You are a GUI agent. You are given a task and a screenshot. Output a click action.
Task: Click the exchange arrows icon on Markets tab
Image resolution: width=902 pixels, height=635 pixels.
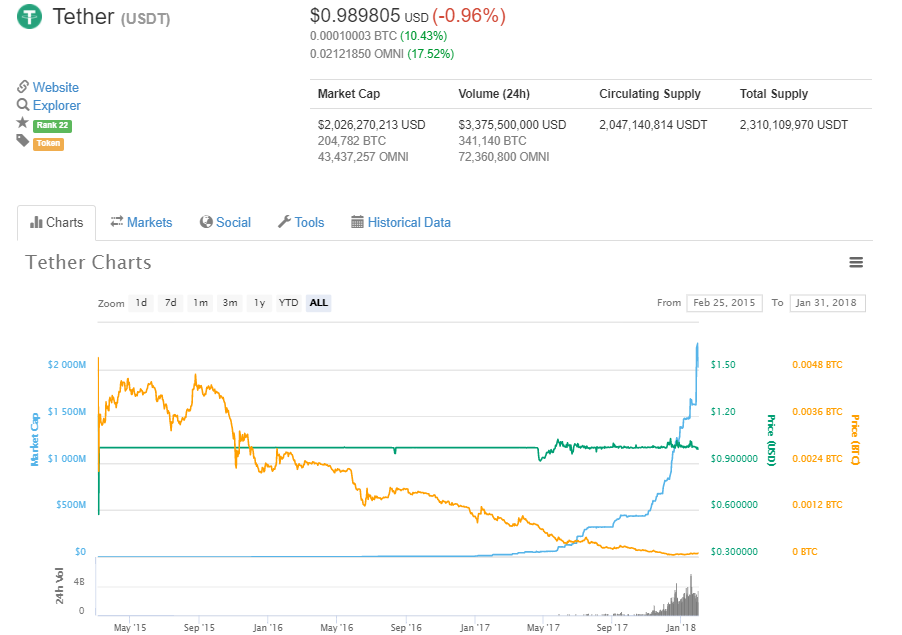click(117, 221)
